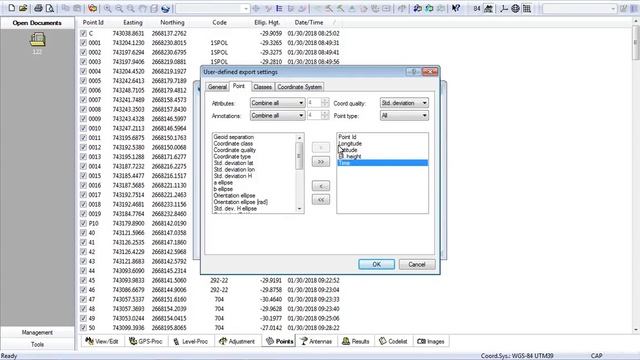Open the Annotations 'Combine all' dropdown

click(x=278, y=116)
